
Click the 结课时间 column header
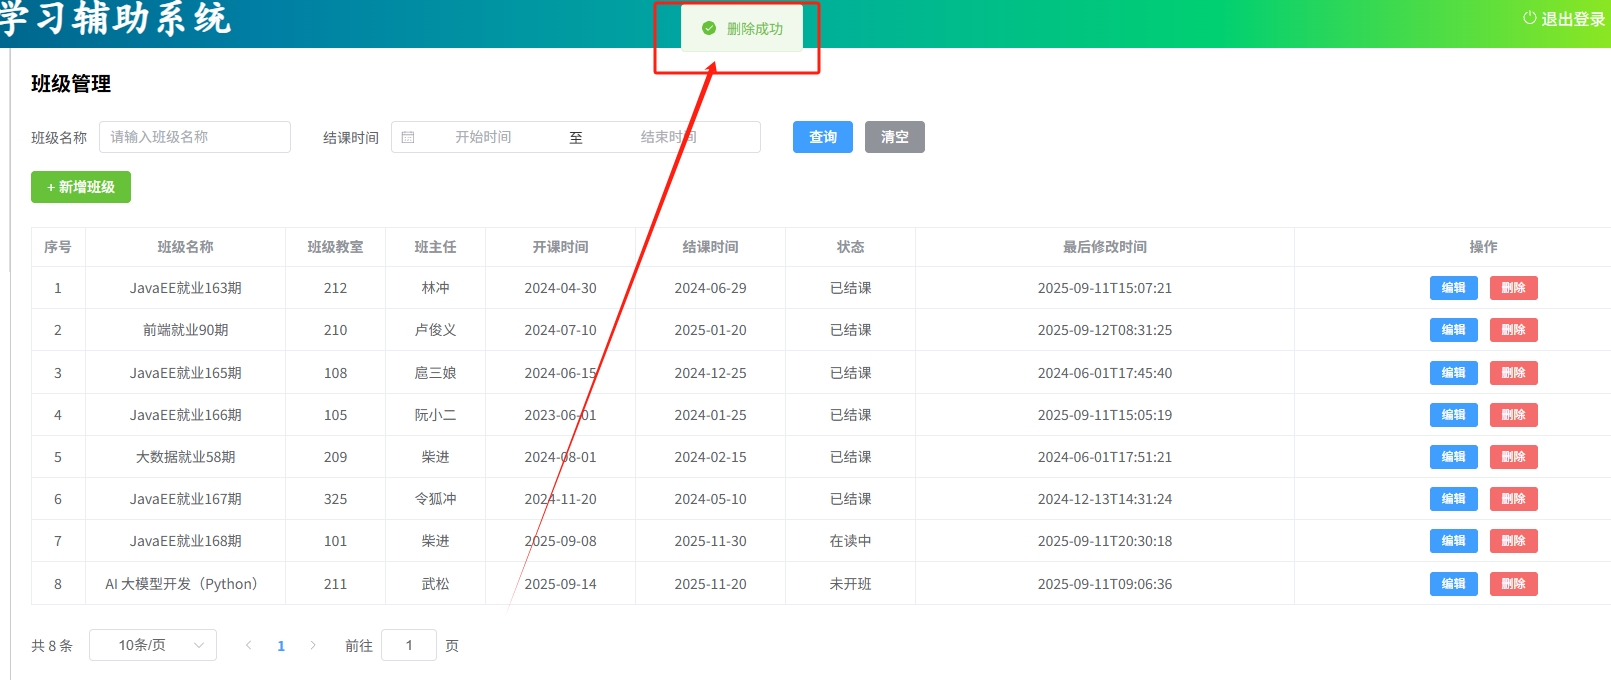click(711, 247)
